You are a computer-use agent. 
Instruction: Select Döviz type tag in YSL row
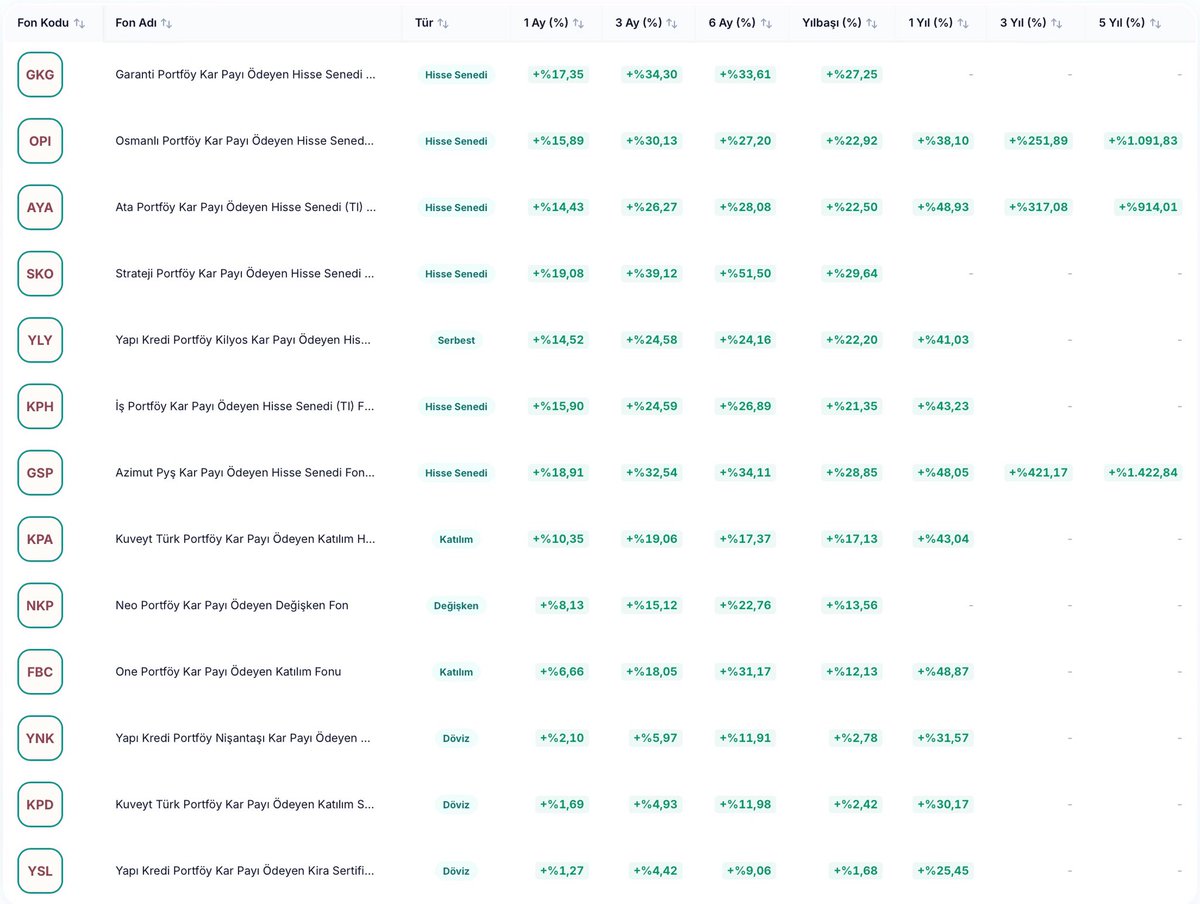click(456, 871)
